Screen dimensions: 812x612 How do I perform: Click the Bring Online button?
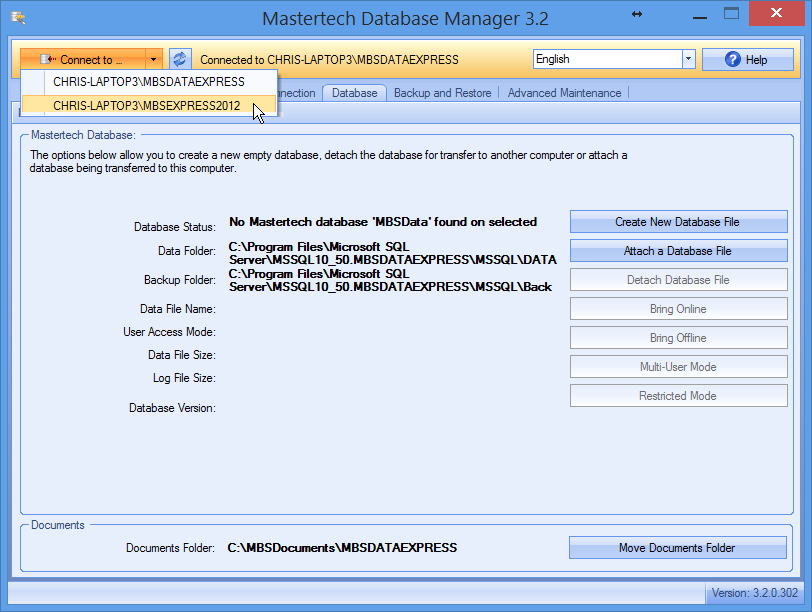(678, 309)
